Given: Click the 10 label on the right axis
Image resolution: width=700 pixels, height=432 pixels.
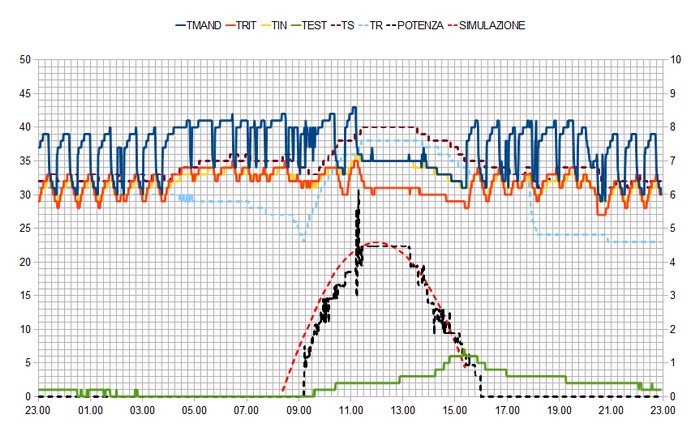Looking at the screenshot, I should tap(679, 59).
